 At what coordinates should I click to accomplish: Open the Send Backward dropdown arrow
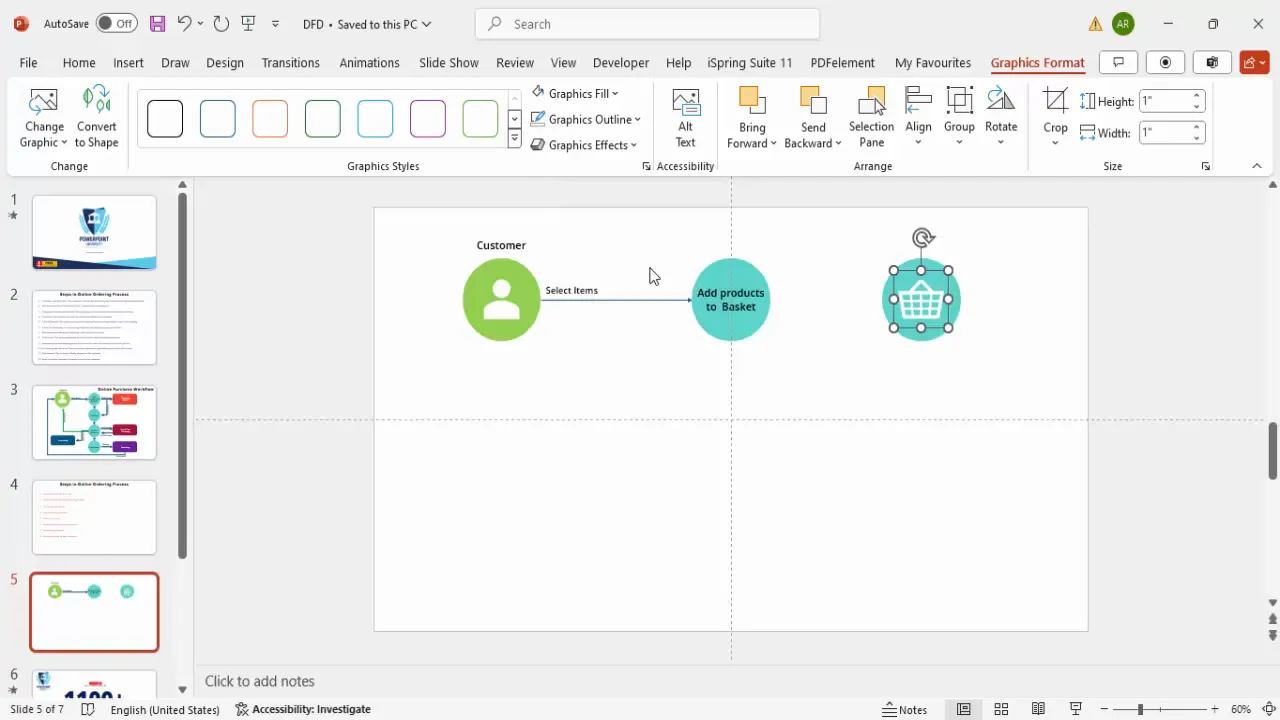click(837, 143)
